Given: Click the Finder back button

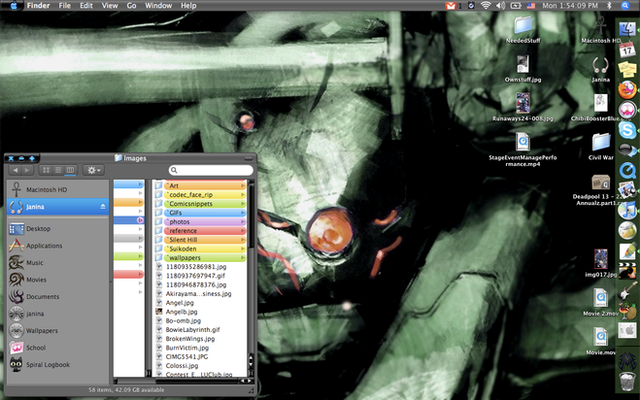Looking at the screenshot, I should [x=14, y=171].
